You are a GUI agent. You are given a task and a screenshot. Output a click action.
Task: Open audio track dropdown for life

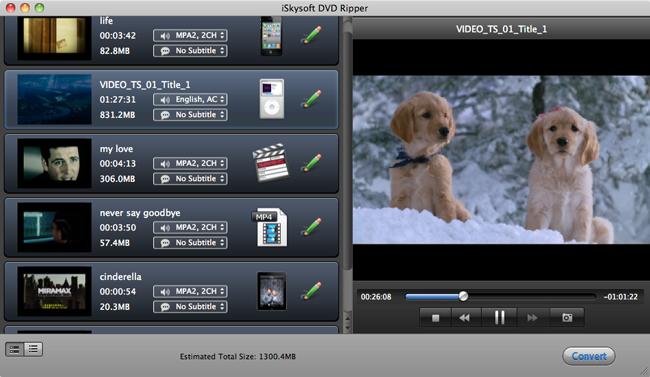click(x=190, y=36)
